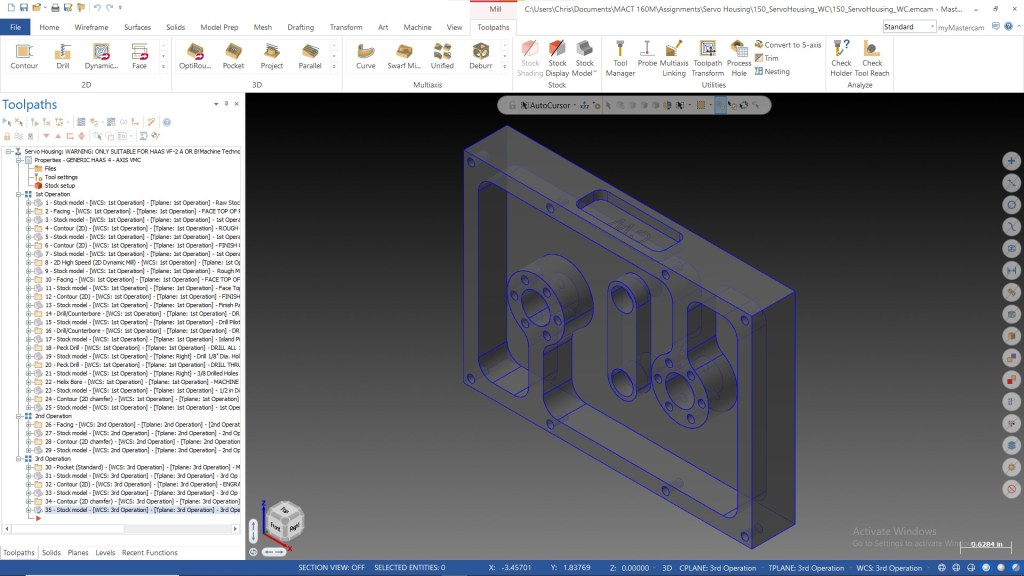Choose the Drill toolpath icon

(63, 56)
